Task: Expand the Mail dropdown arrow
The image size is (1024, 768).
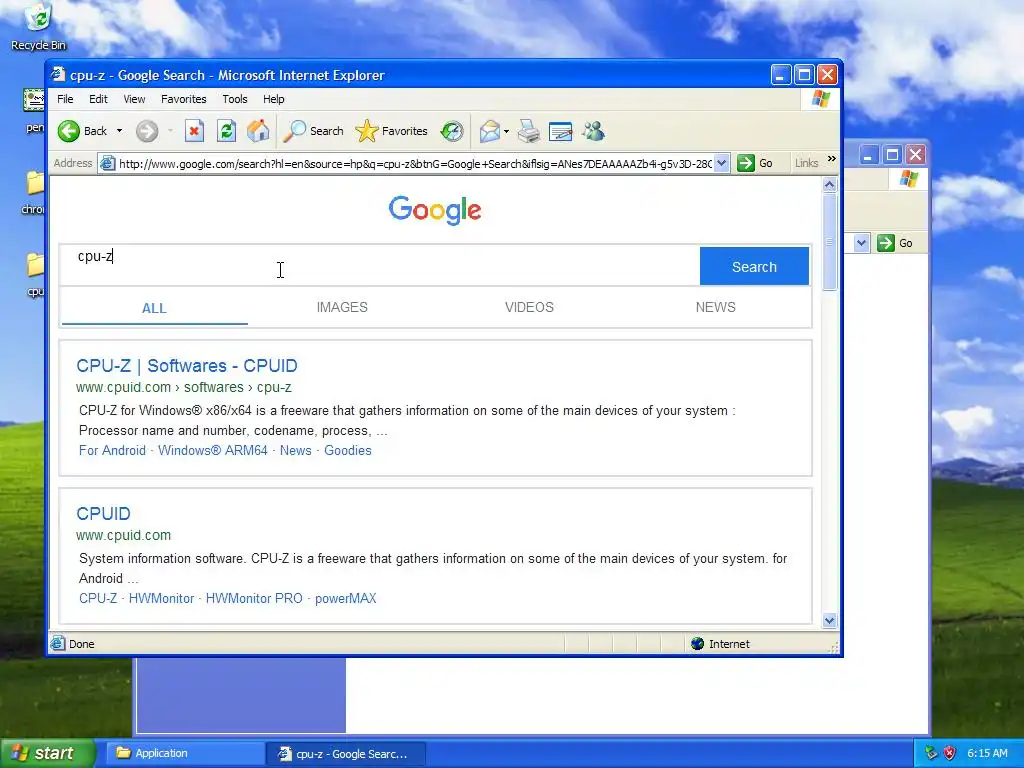Action: [x=506, y=131]
